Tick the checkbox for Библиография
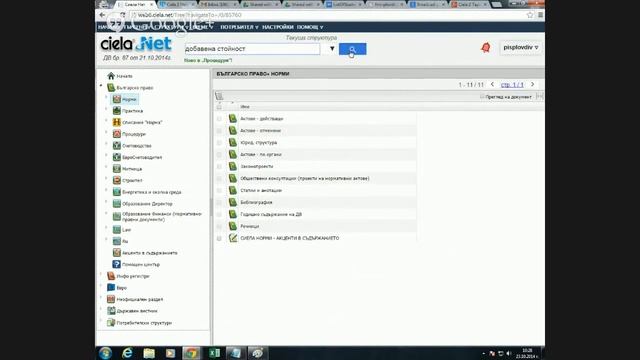Screen dimensions: 640x360 [219, 202]
